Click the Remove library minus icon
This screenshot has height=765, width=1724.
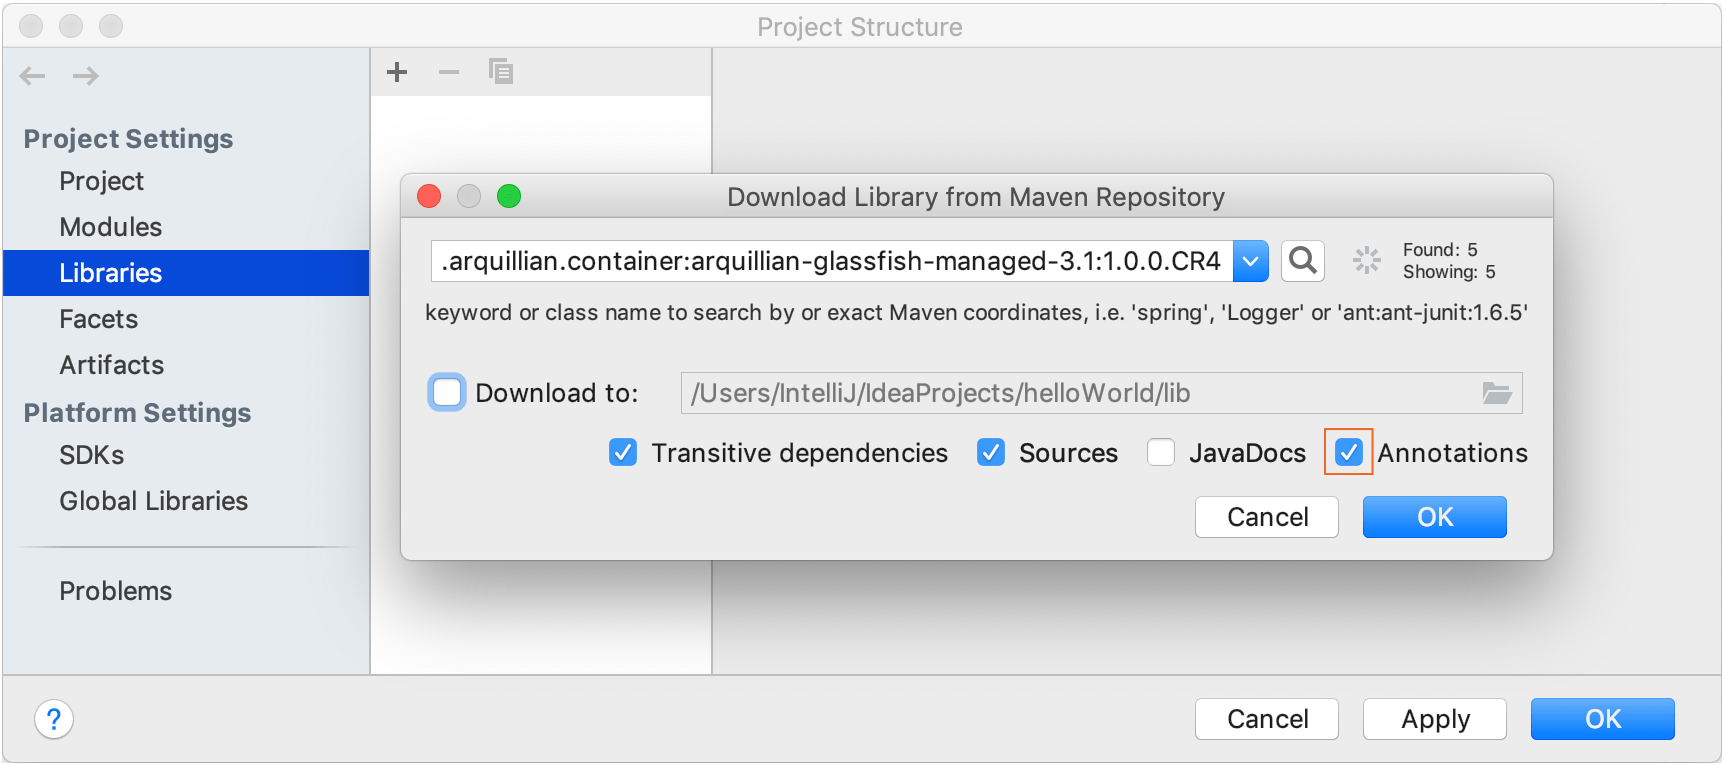pyautogui.click(x=448, y=71)
